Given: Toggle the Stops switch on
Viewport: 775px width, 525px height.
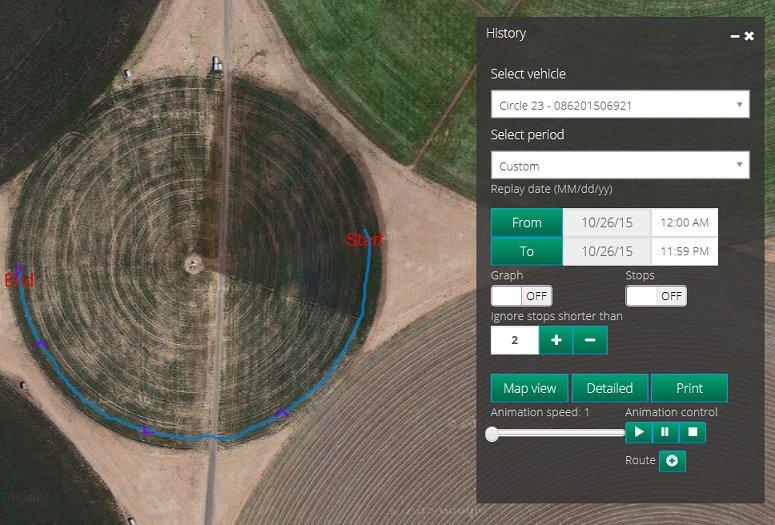Looking at the screenshot, I should (656, 296).
